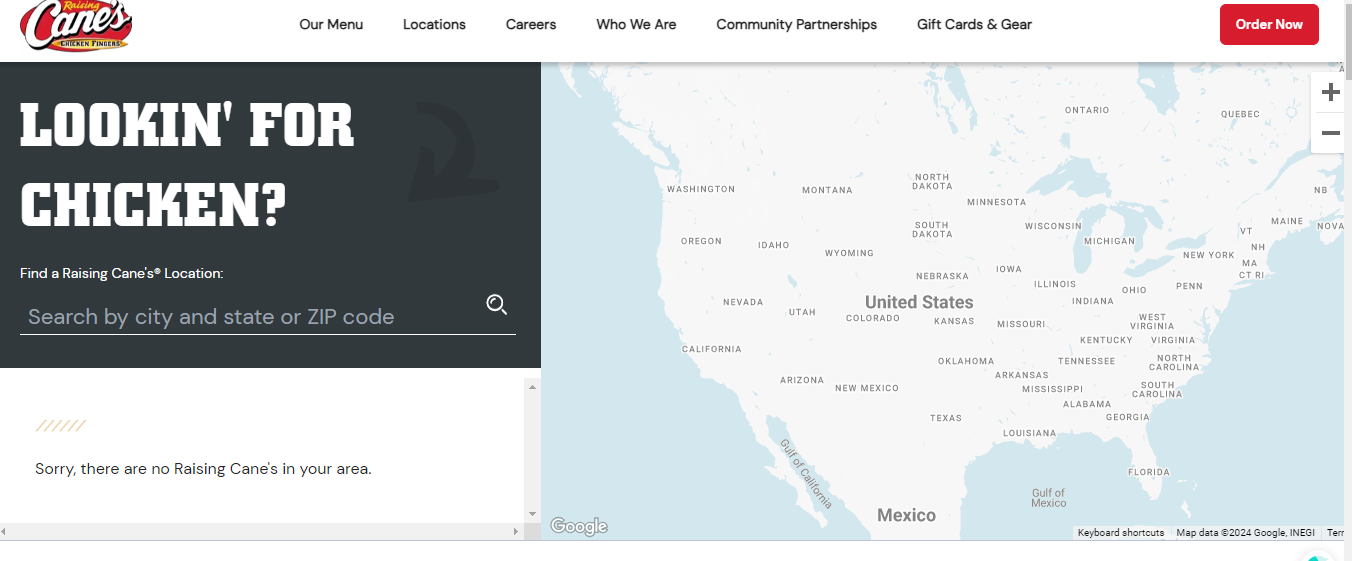The width and height of the screenshot is (1352, 561).
Task: Click the results panel scroll up arrow
Action: coord(532,386)
